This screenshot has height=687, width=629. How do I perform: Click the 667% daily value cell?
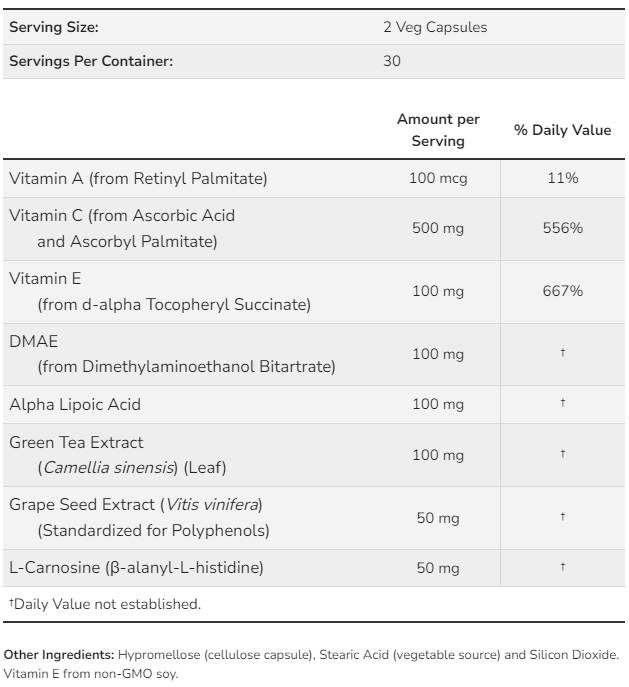click(562, 291)
